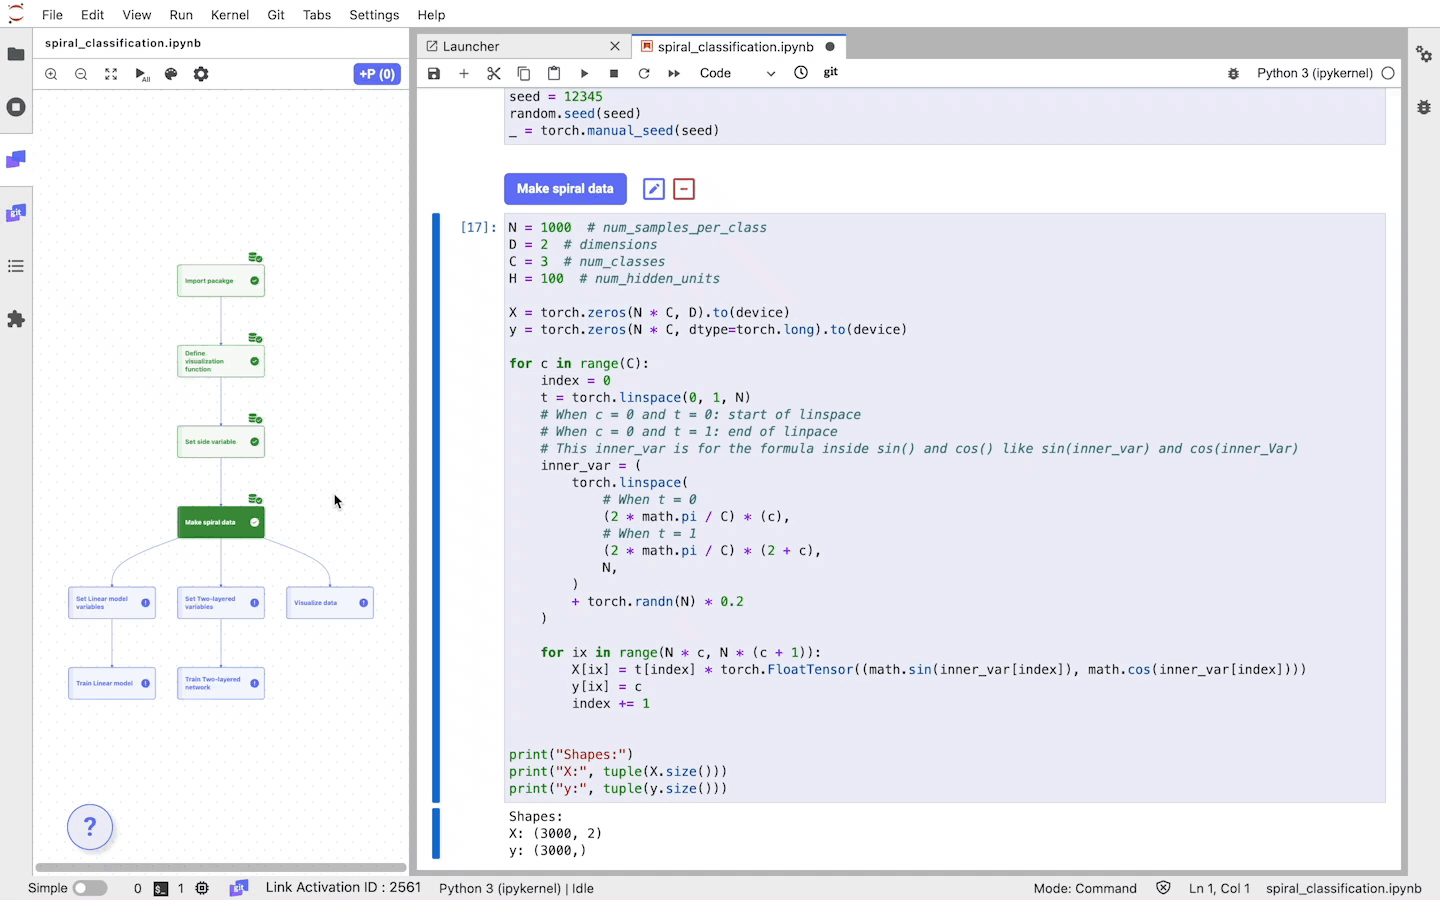Click the edit pencil beside Make spiral data
1440x900 pixels.
pyautogui.click(x=654, y=189)
